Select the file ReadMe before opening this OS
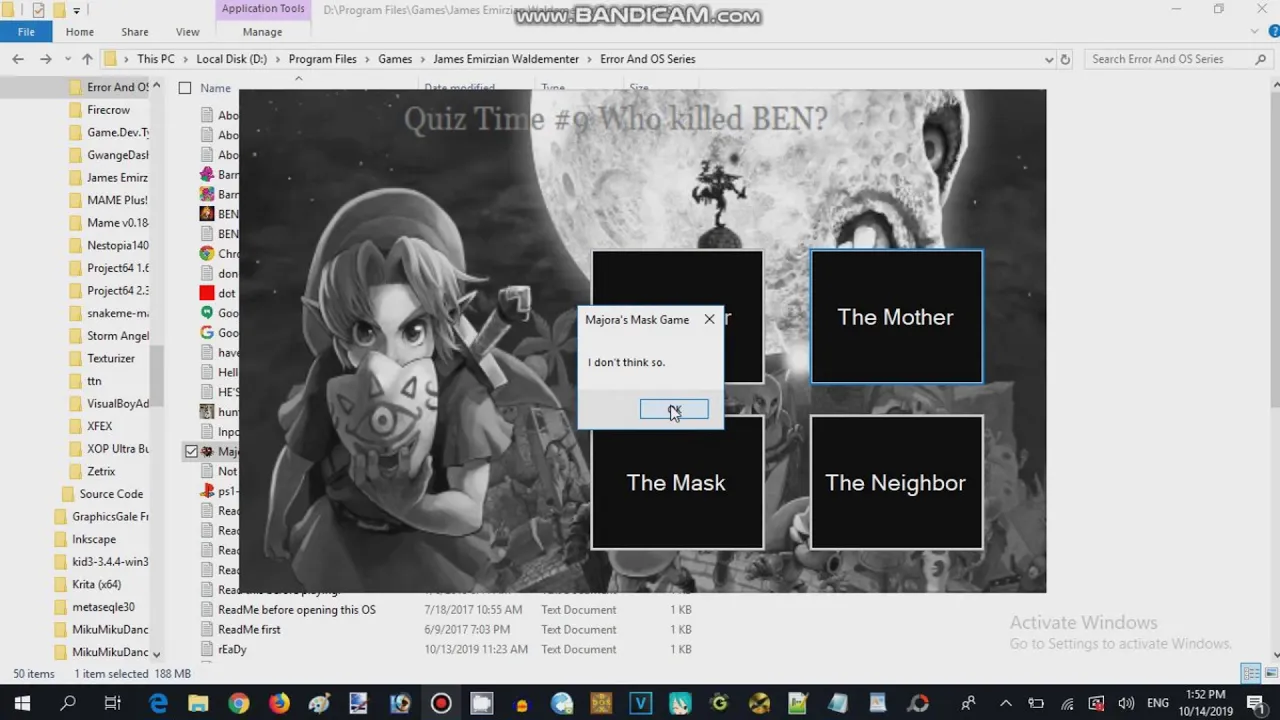Screen dimensions: 1280x720 point(297,610)
